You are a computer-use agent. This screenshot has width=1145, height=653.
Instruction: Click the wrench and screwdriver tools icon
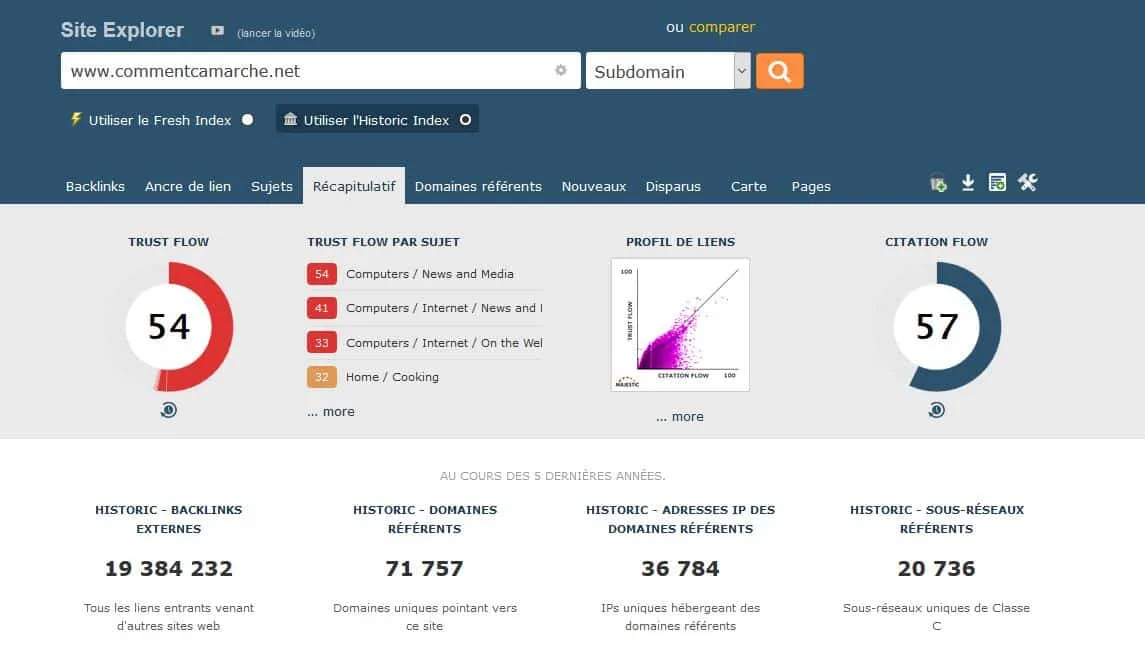pos(1027,182)
